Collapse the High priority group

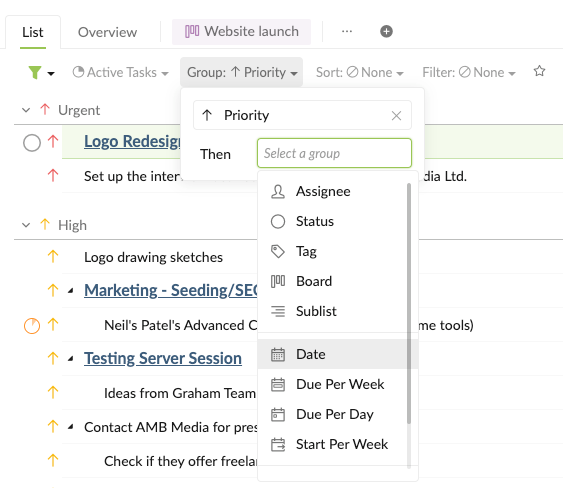(x=26, y=225)
